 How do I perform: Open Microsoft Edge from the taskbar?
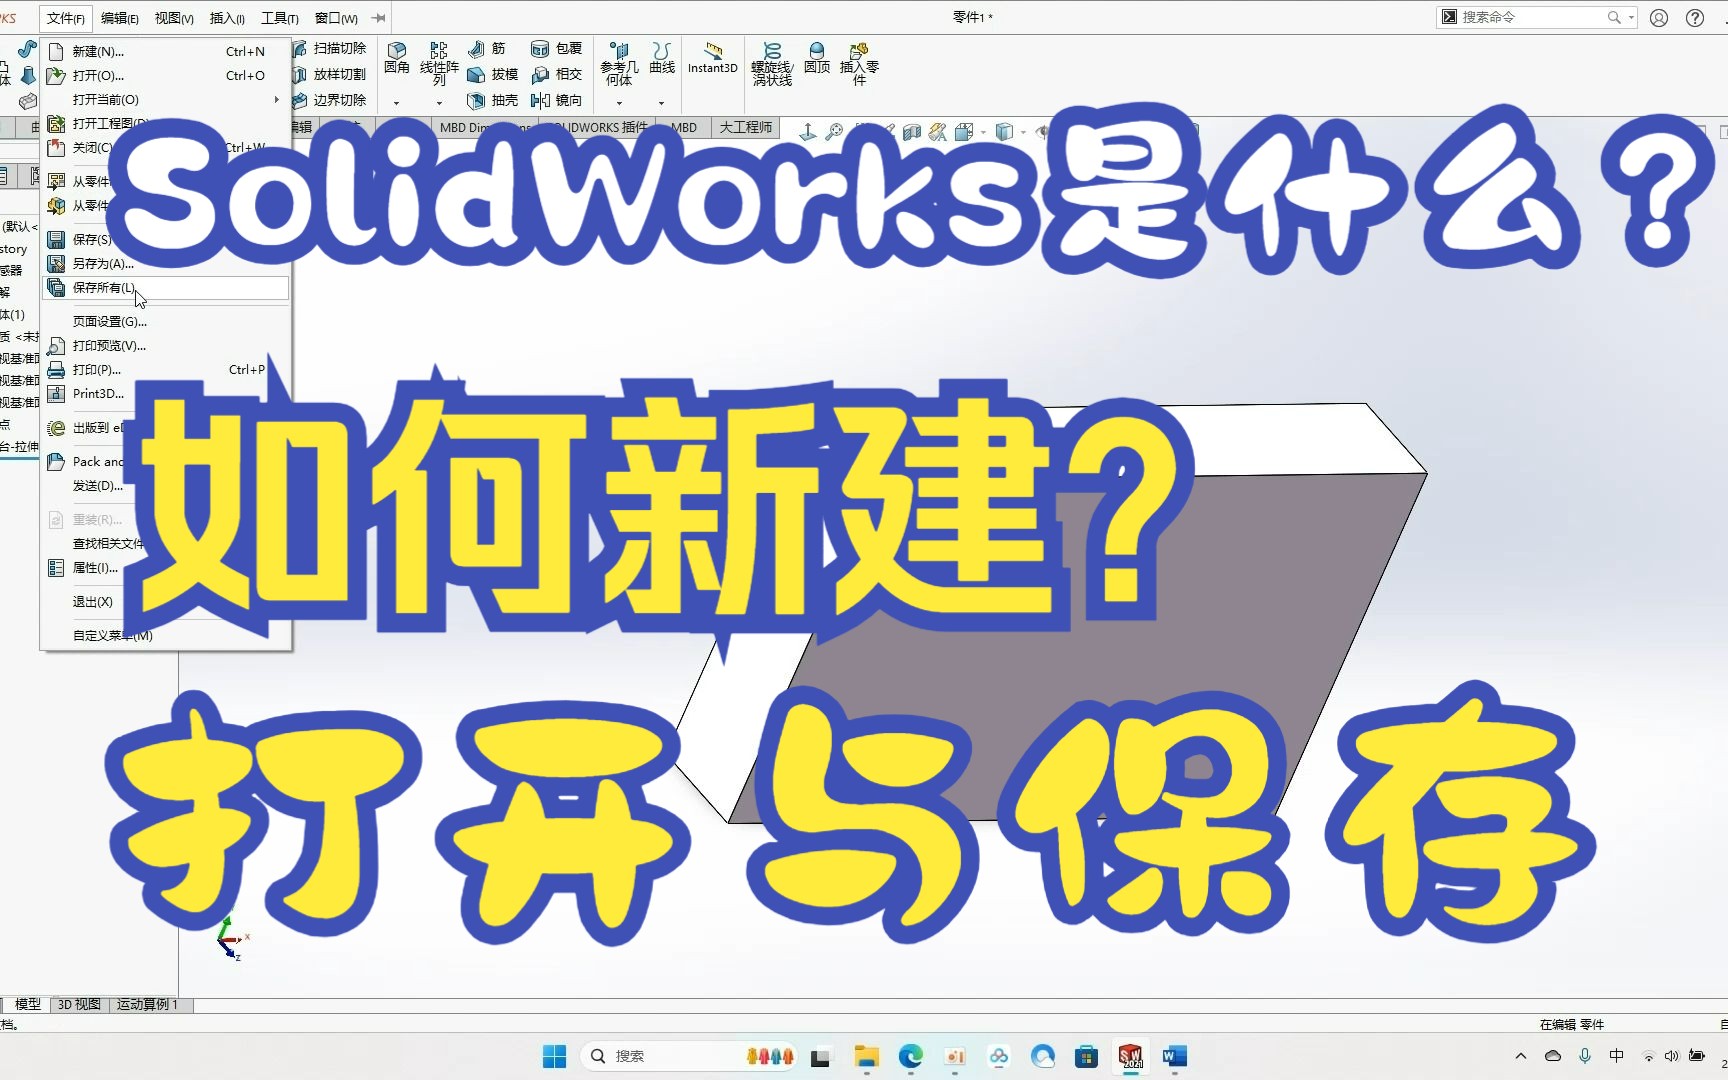[910, 1056]
